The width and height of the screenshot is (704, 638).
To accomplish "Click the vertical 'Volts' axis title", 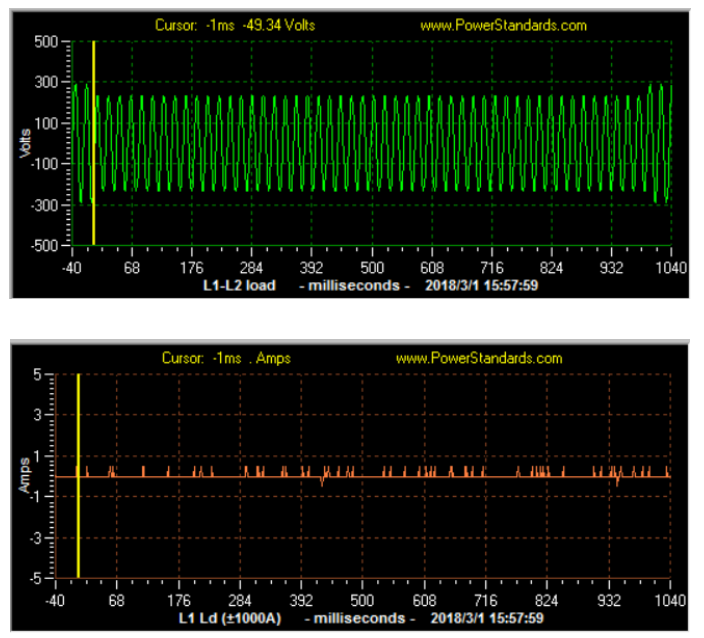I will click(27, 144).
